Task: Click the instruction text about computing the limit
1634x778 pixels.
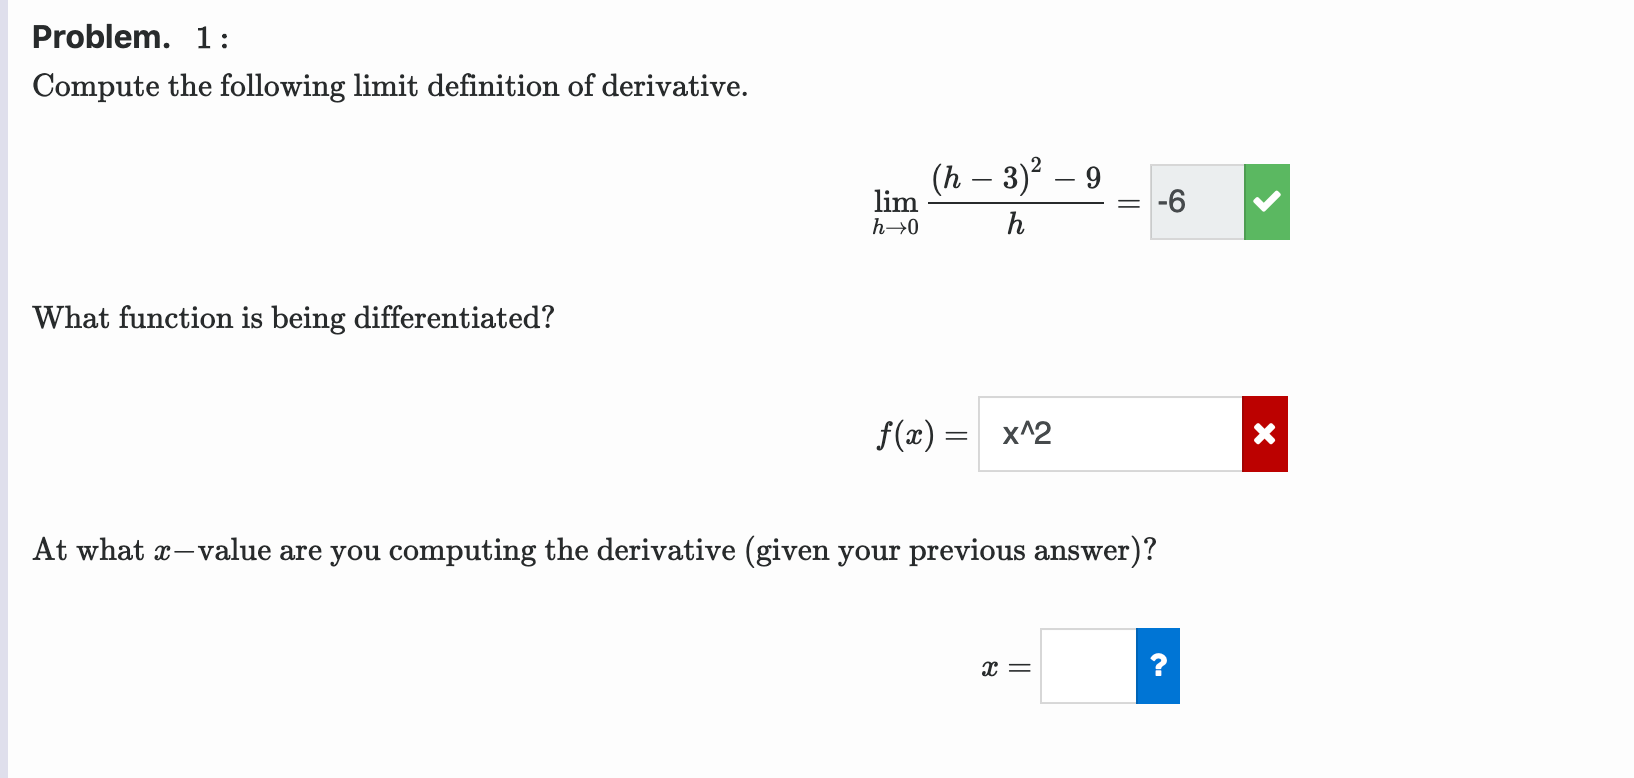Action: click(x=390, y=86)
